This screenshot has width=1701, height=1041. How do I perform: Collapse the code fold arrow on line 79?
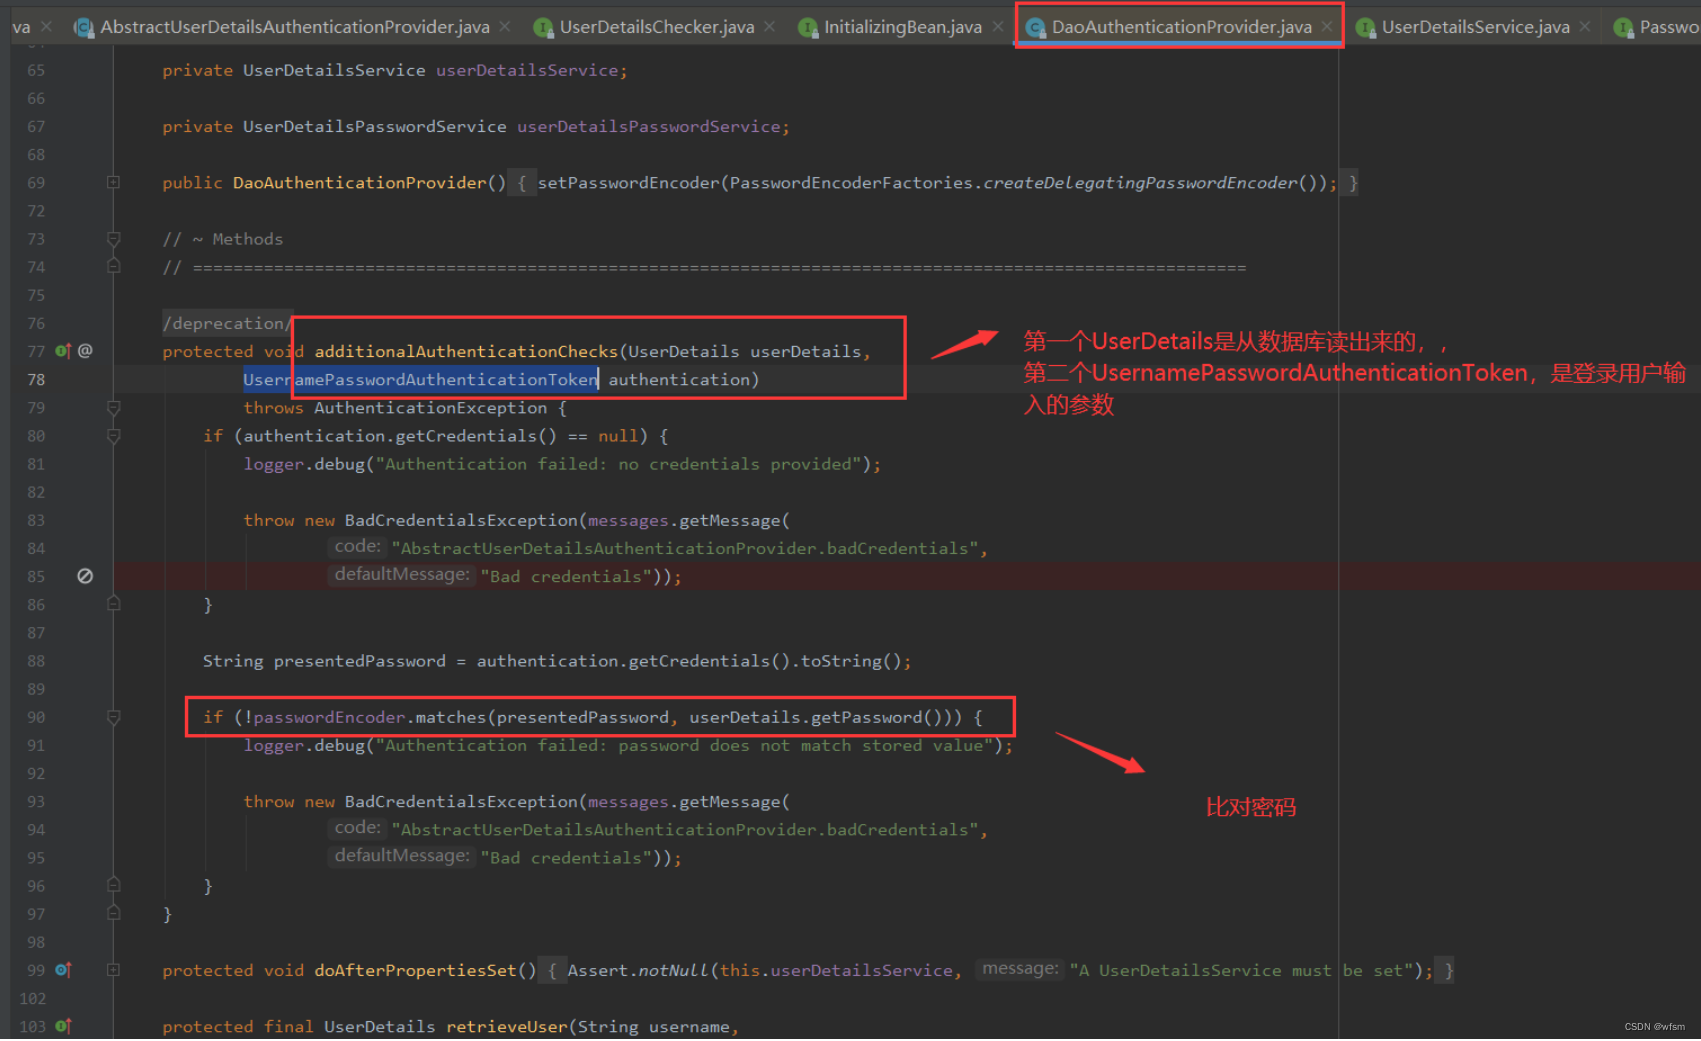113,407
